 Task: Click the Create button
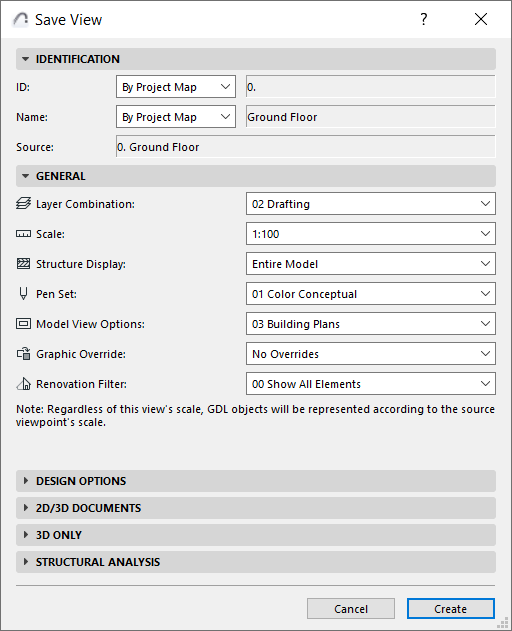click(450, 608)
